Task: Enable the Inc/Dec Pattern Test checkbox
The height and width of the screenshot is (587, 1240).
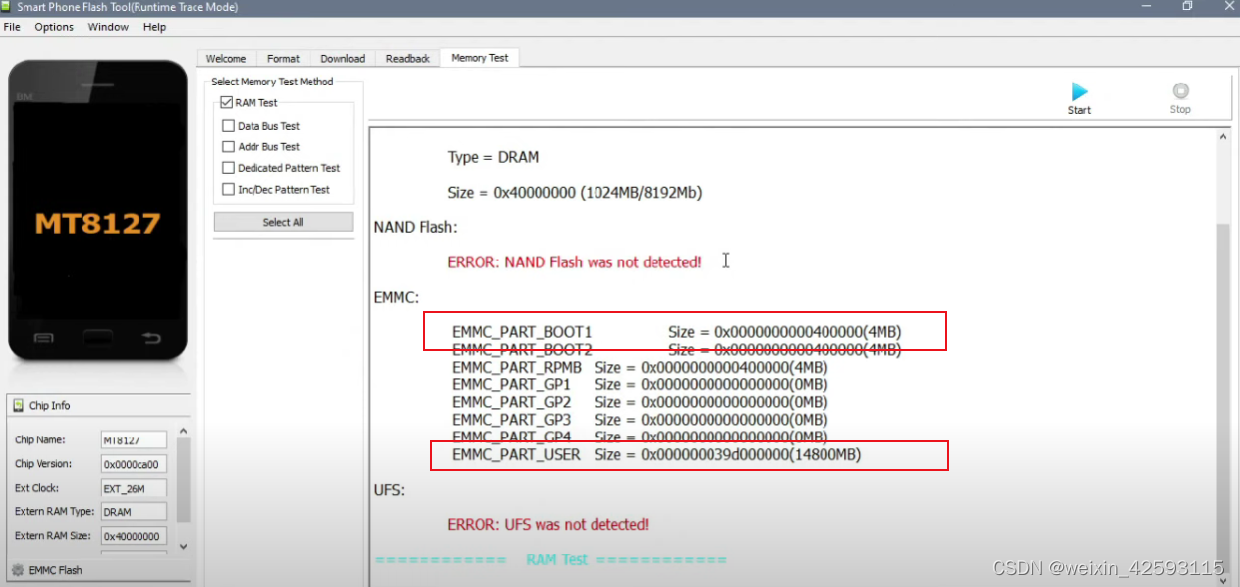Action: tap(228, 189)
